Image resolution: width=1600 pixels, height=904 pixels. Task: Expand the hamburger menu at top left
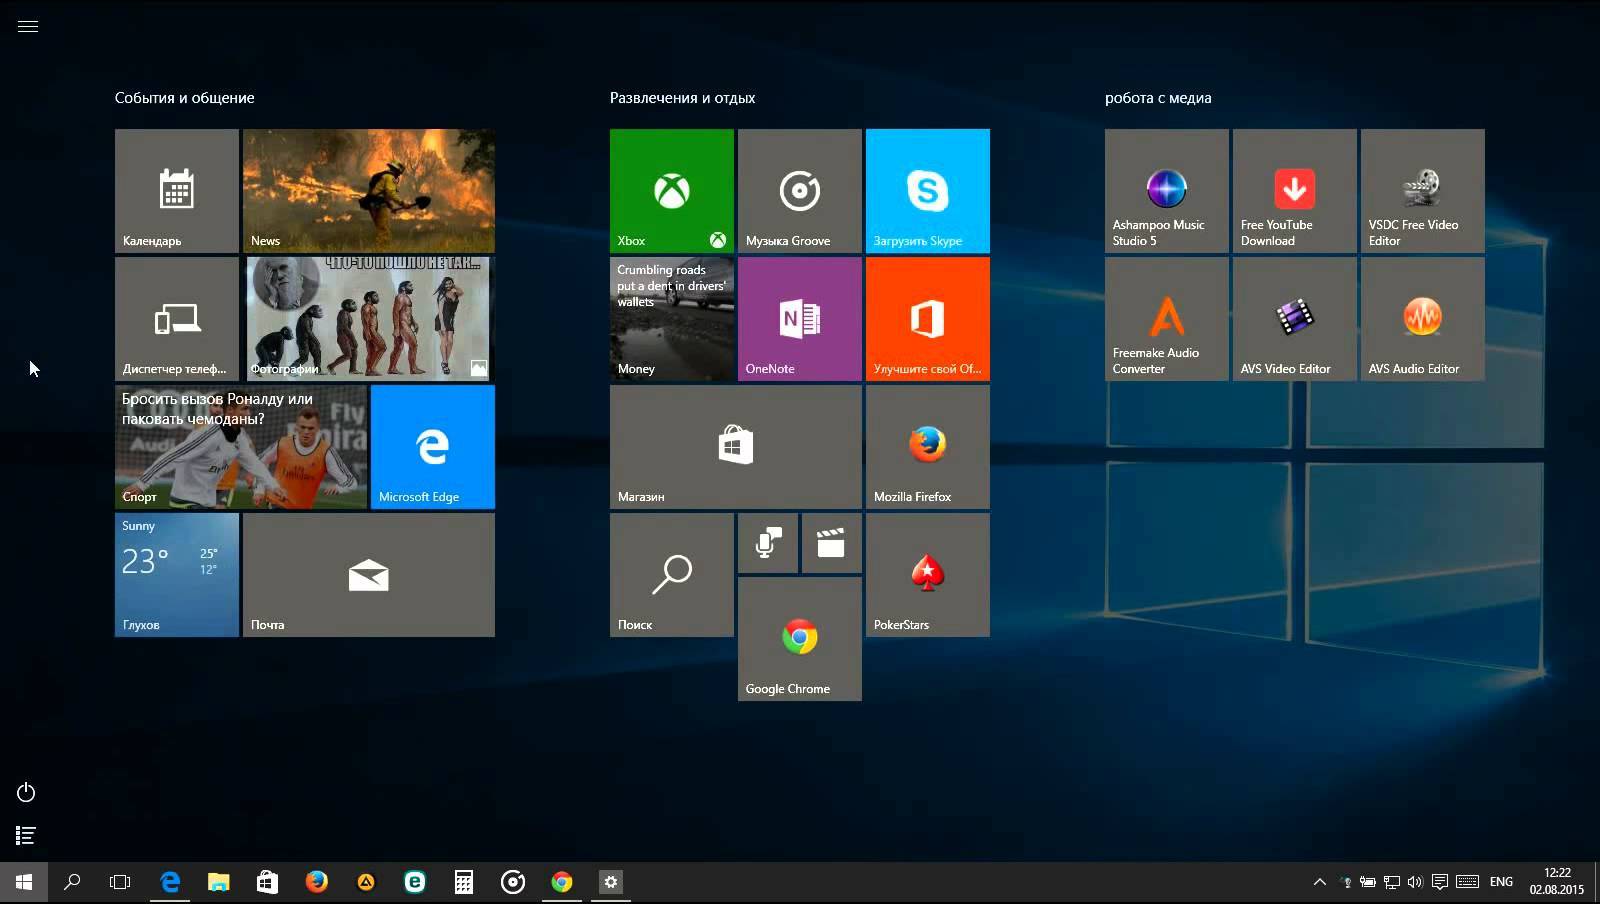pyautogui.click(x=28, y=26)
